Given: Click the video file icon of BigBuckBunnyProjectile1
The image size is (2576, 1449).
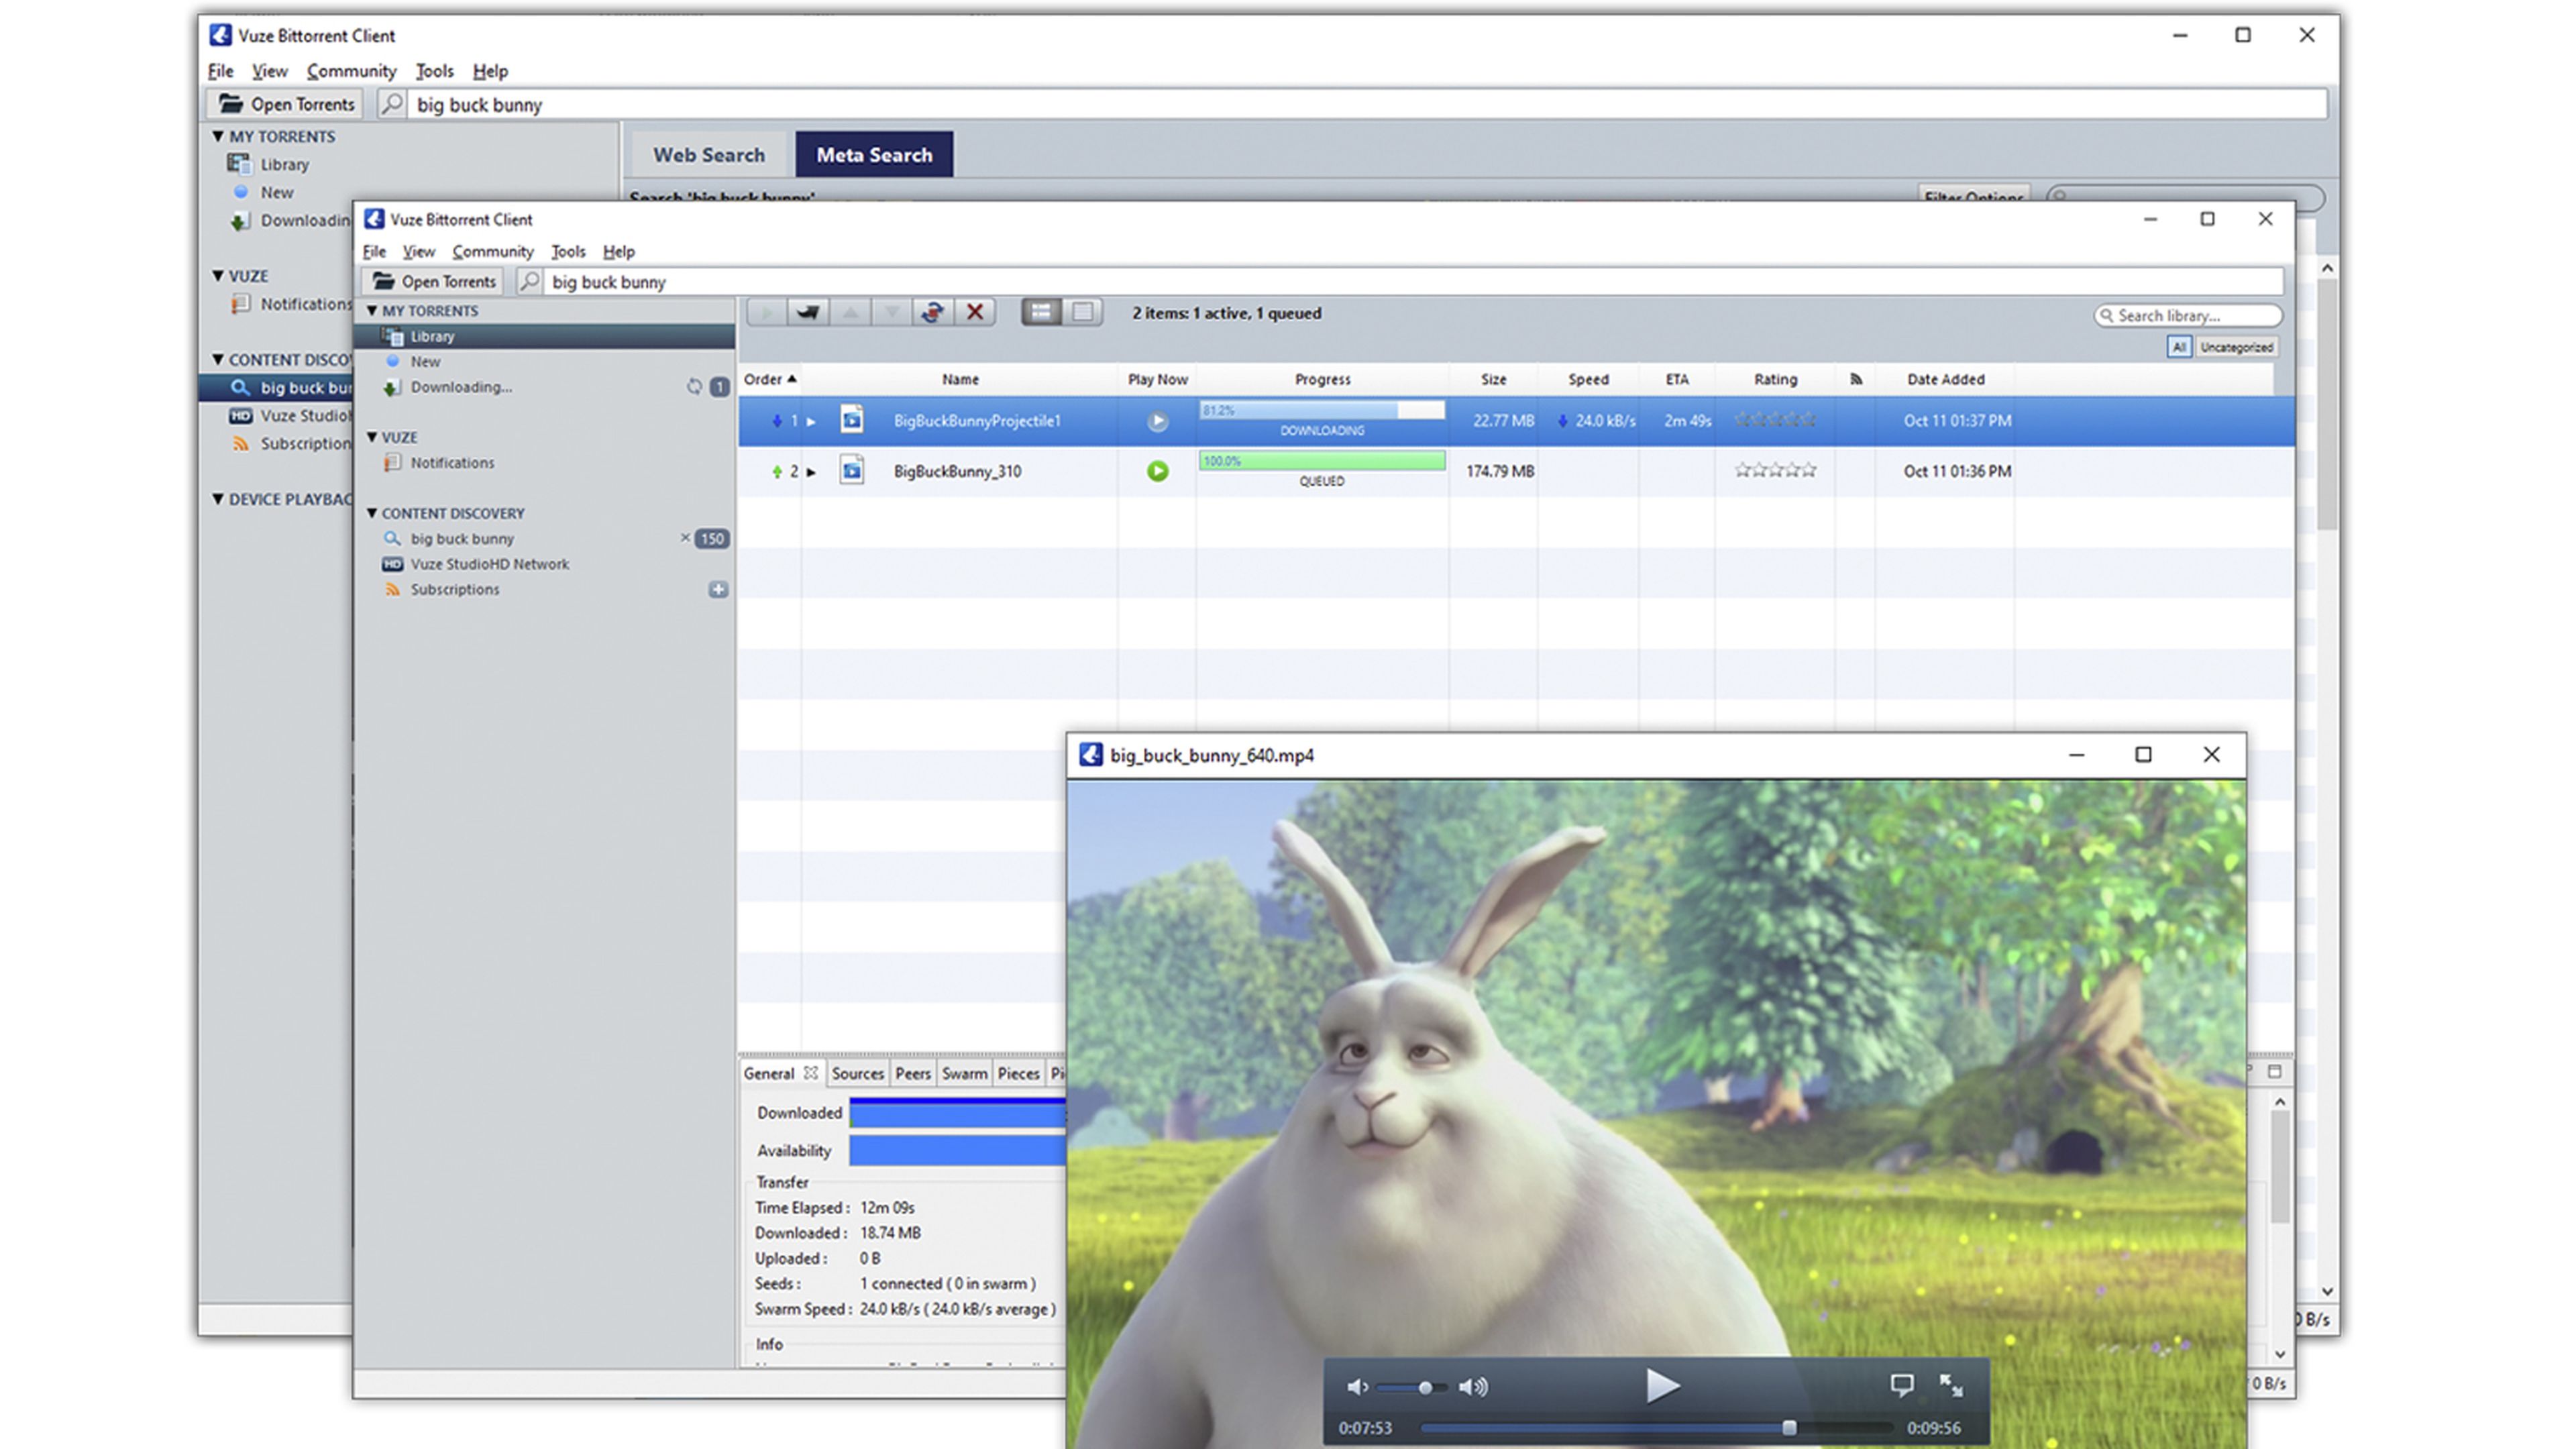Looking at the screenshot, I should click(x=851, y=420).
